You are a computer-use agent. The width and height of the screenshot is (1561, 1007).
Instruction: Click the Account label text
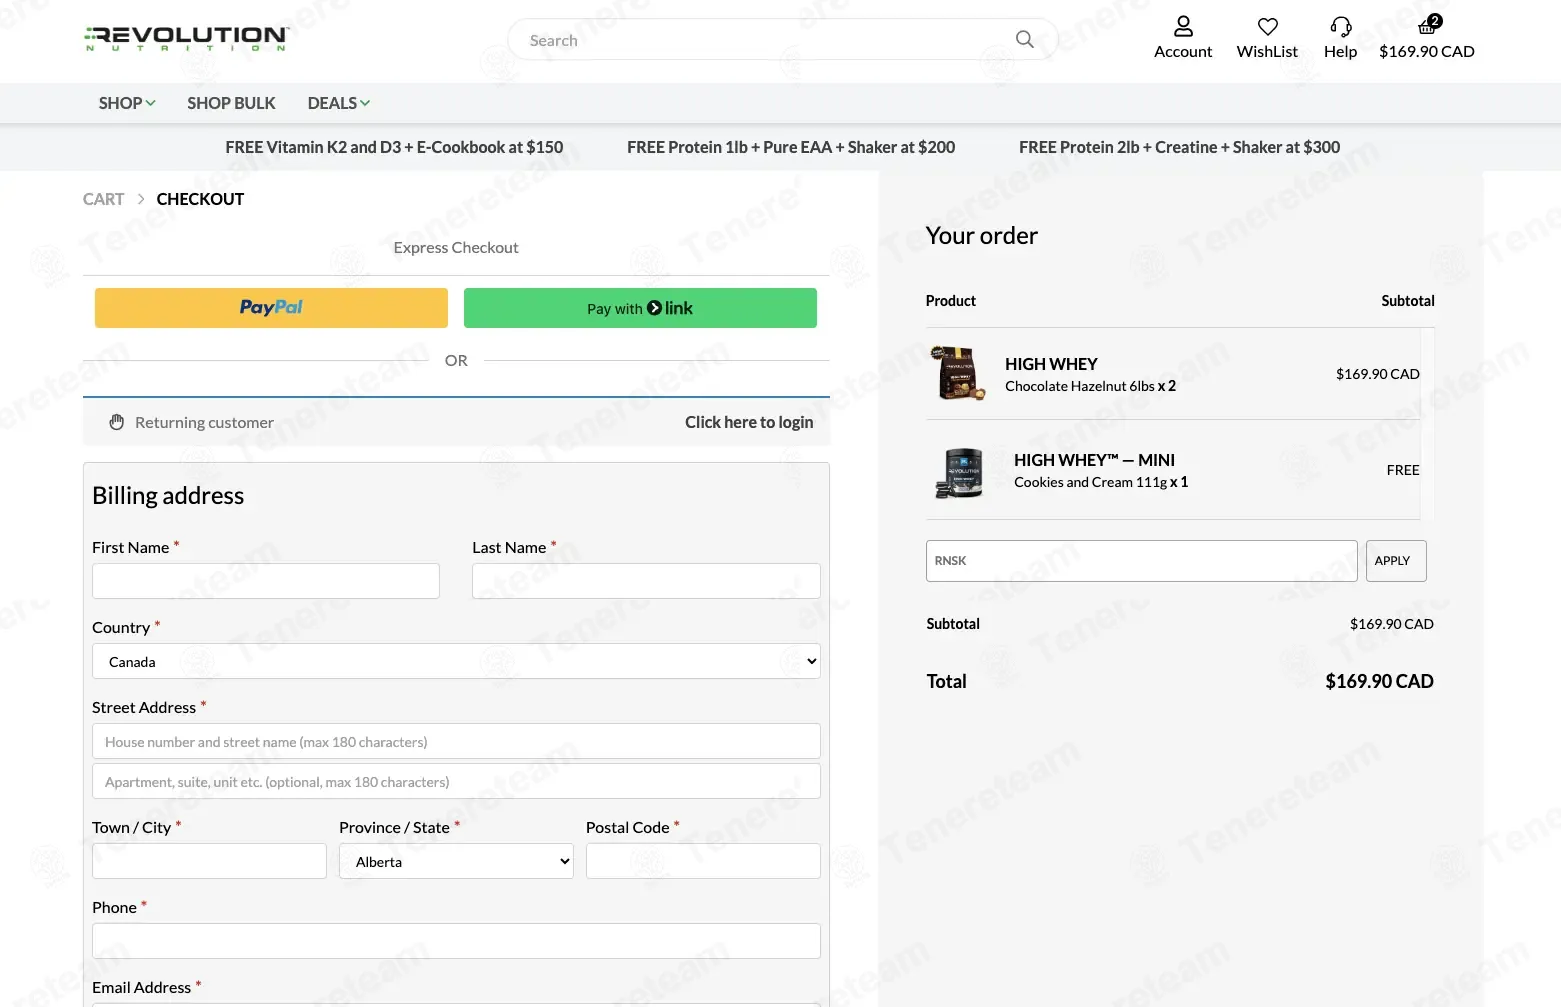(1183, 51)
